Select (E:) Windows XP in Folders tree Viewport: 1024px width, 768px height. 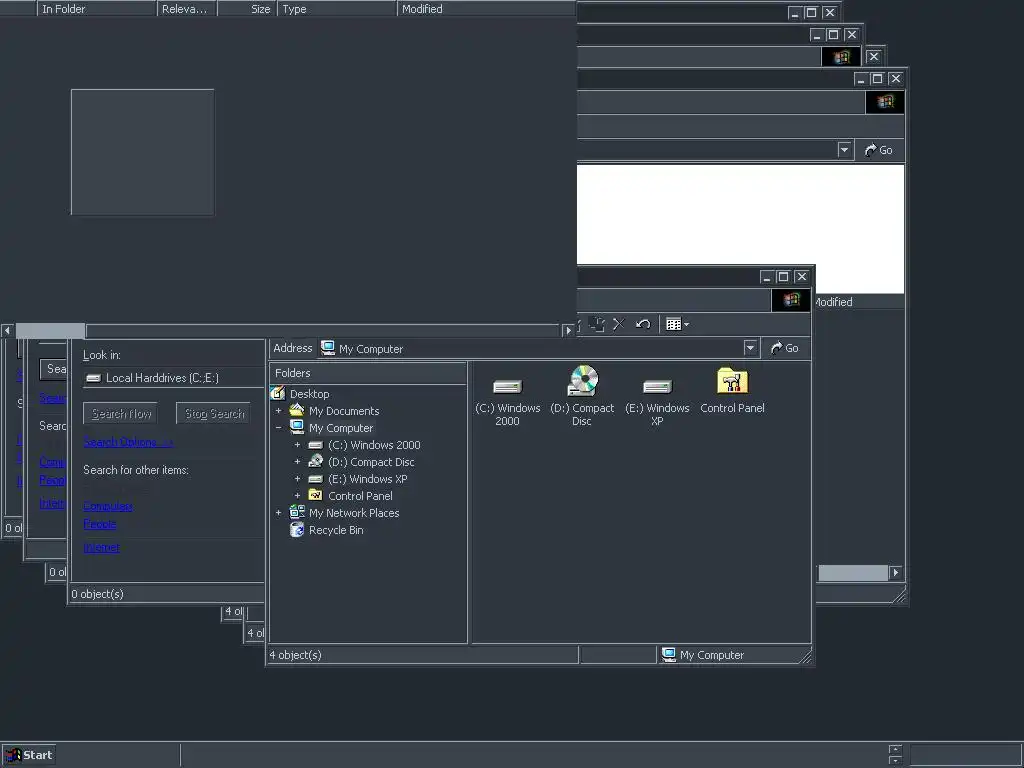(x=368, y=479)
